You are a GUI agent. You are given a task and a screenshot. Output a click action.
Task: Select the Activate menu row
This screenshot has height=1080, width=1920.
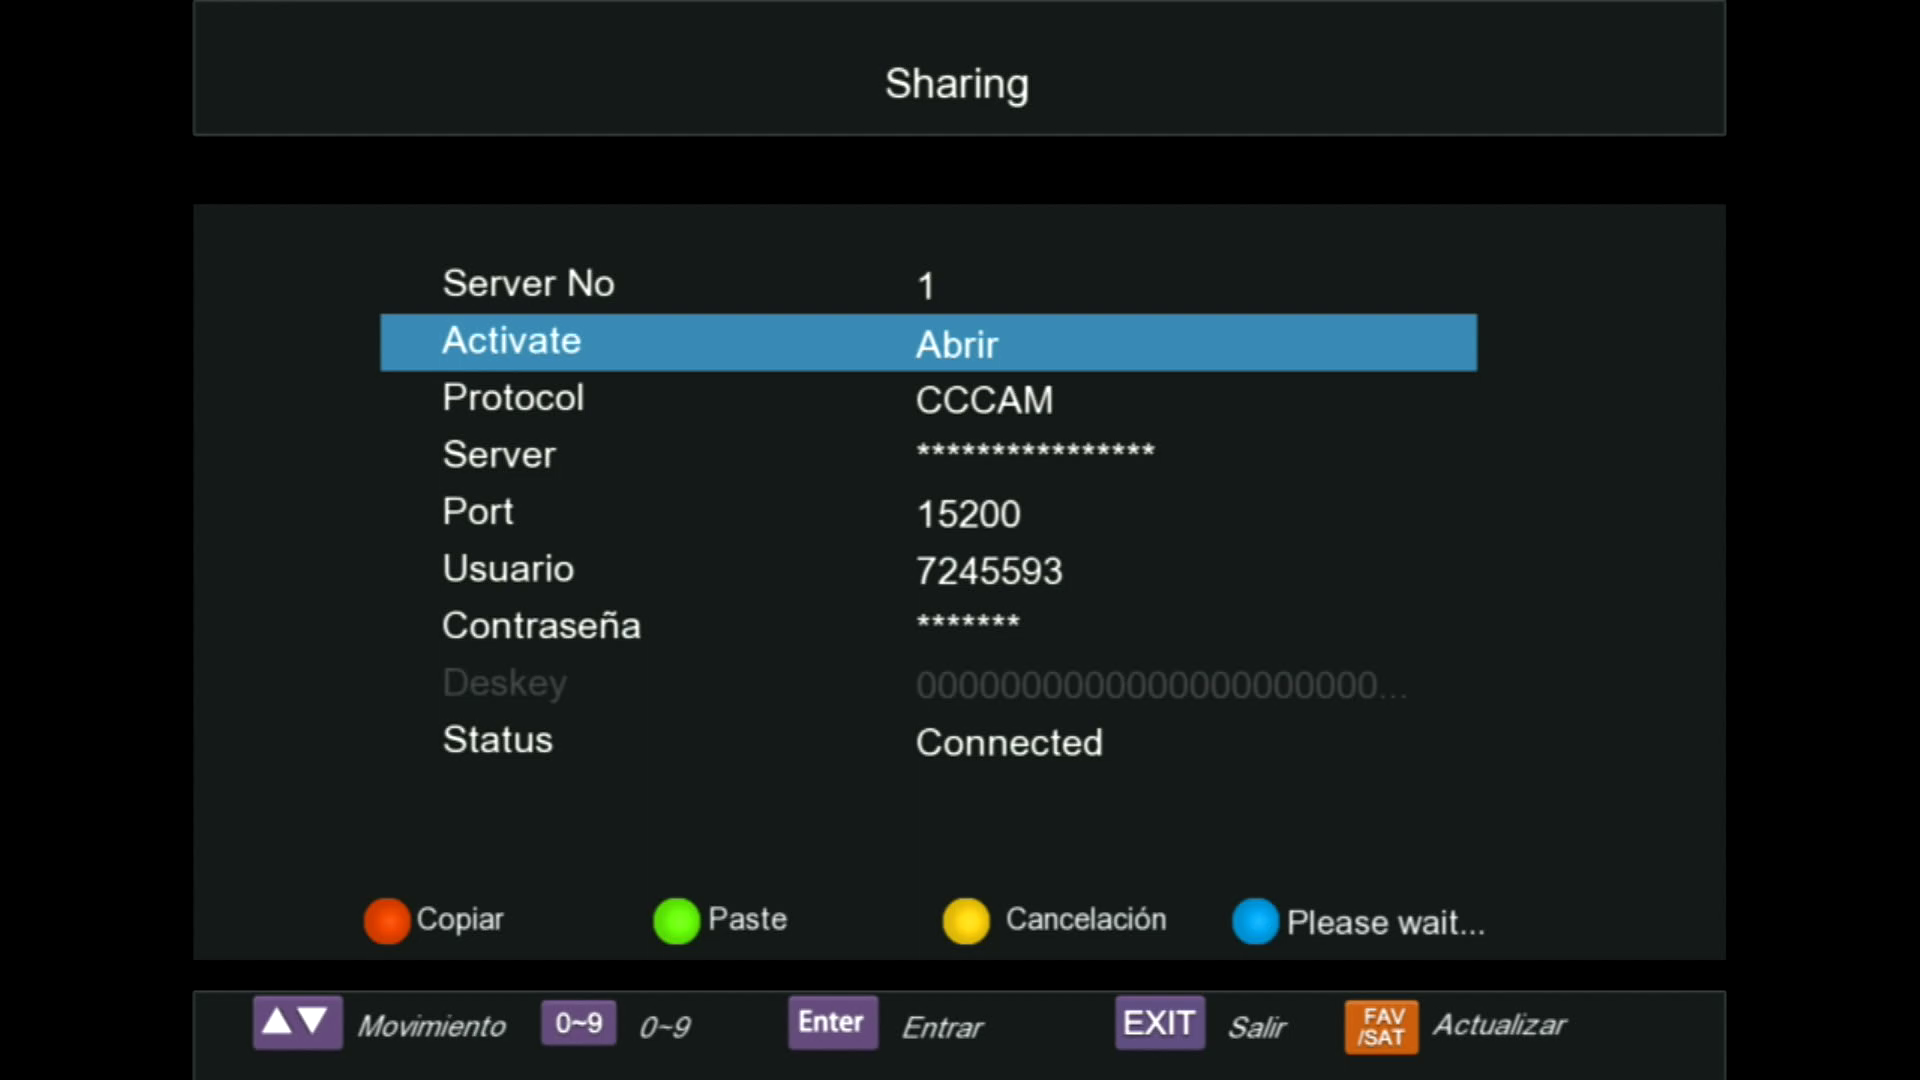512,341
